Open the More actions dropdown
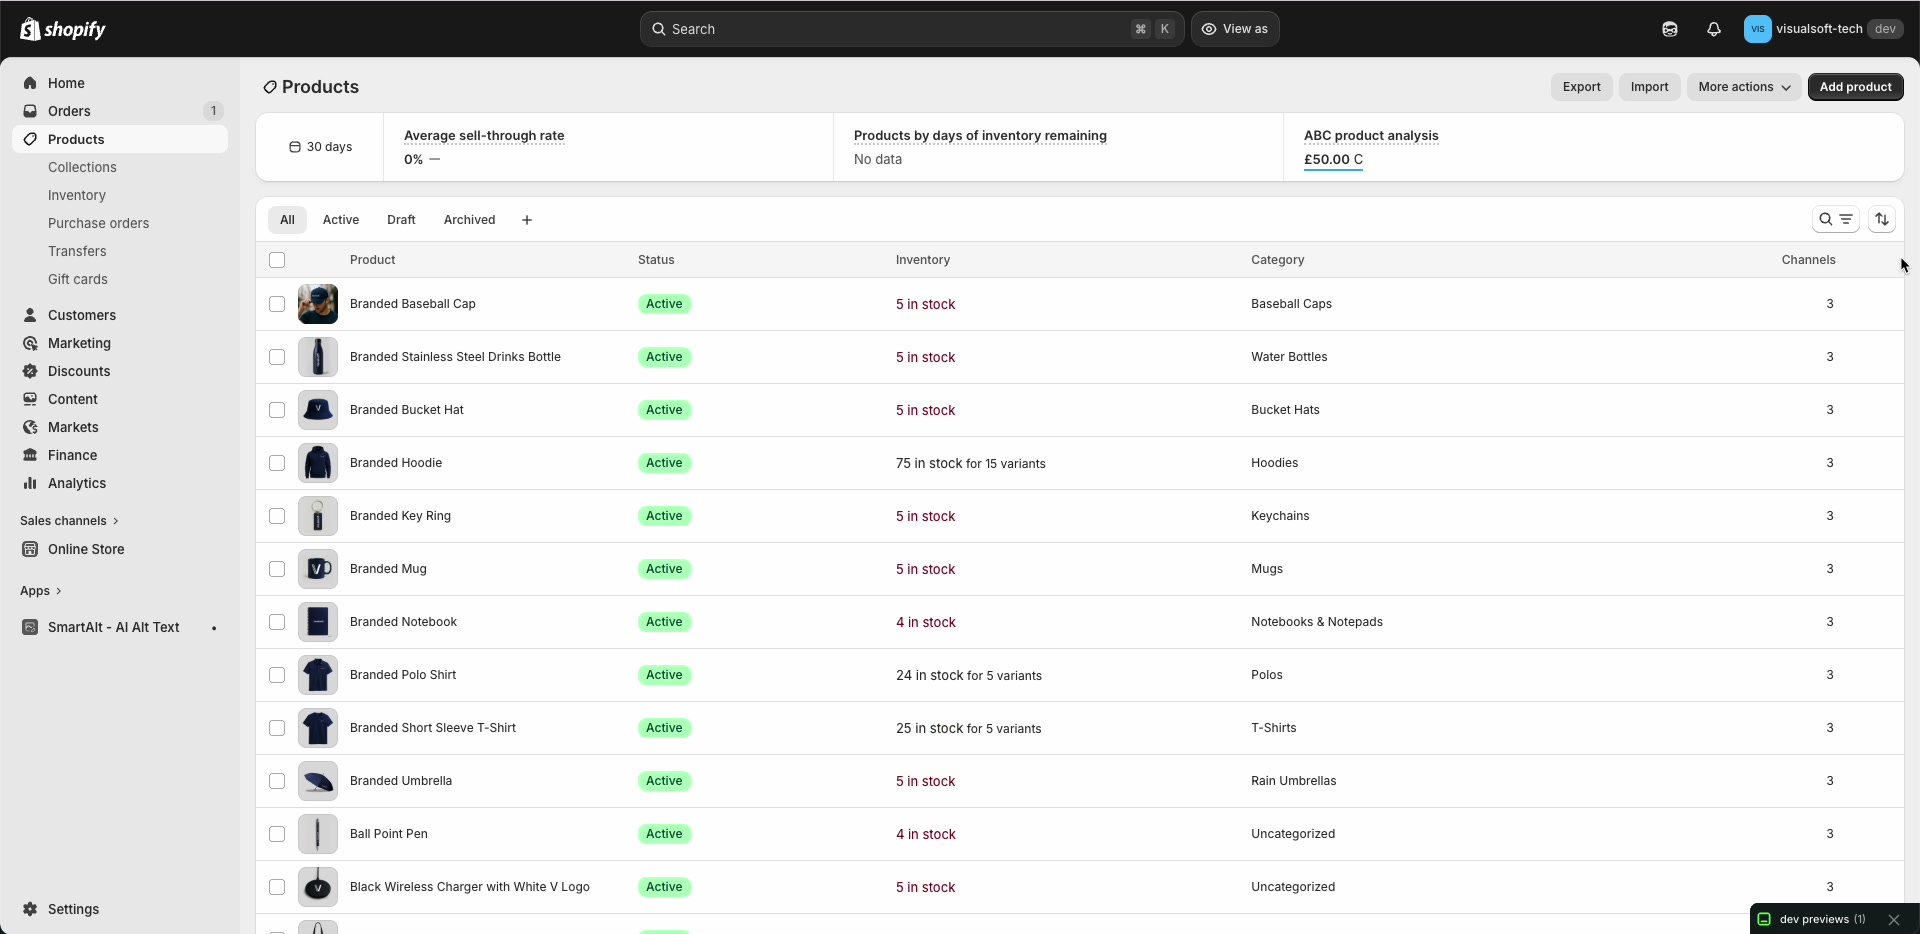This screenshot has width=1920, height=934. [x=1743, y=87]
